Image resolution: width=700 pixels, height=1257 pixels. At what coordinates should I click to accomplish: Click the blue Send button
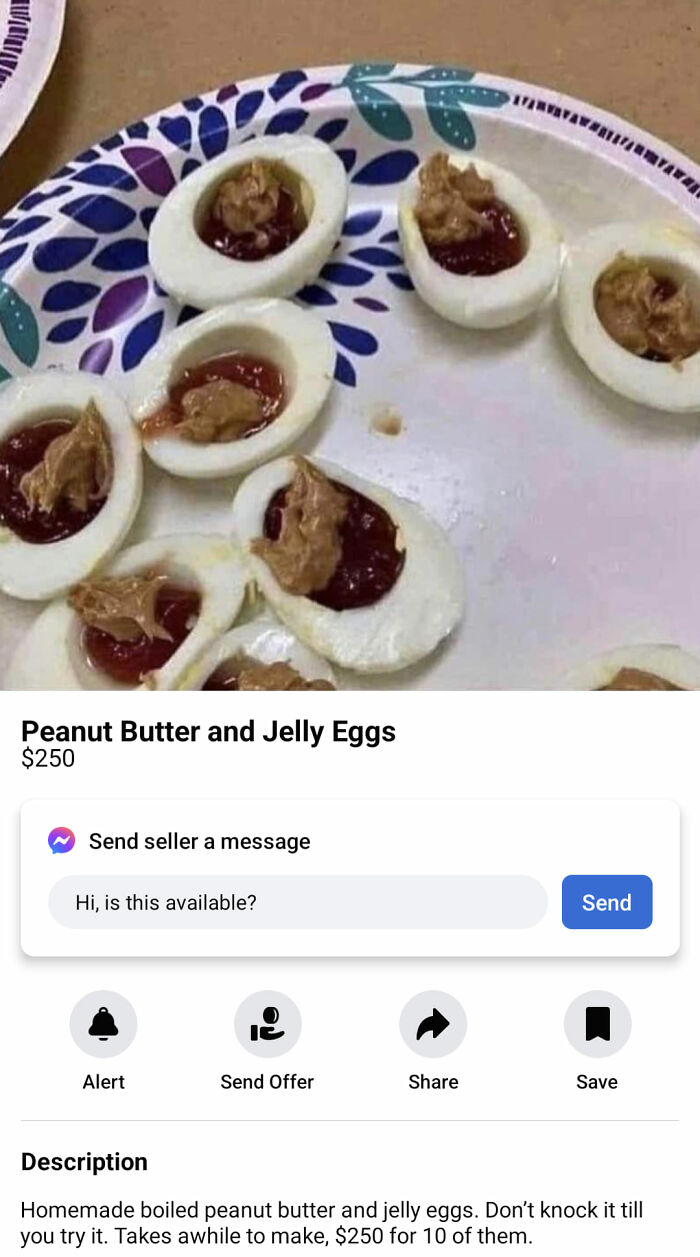coord(606,901)
